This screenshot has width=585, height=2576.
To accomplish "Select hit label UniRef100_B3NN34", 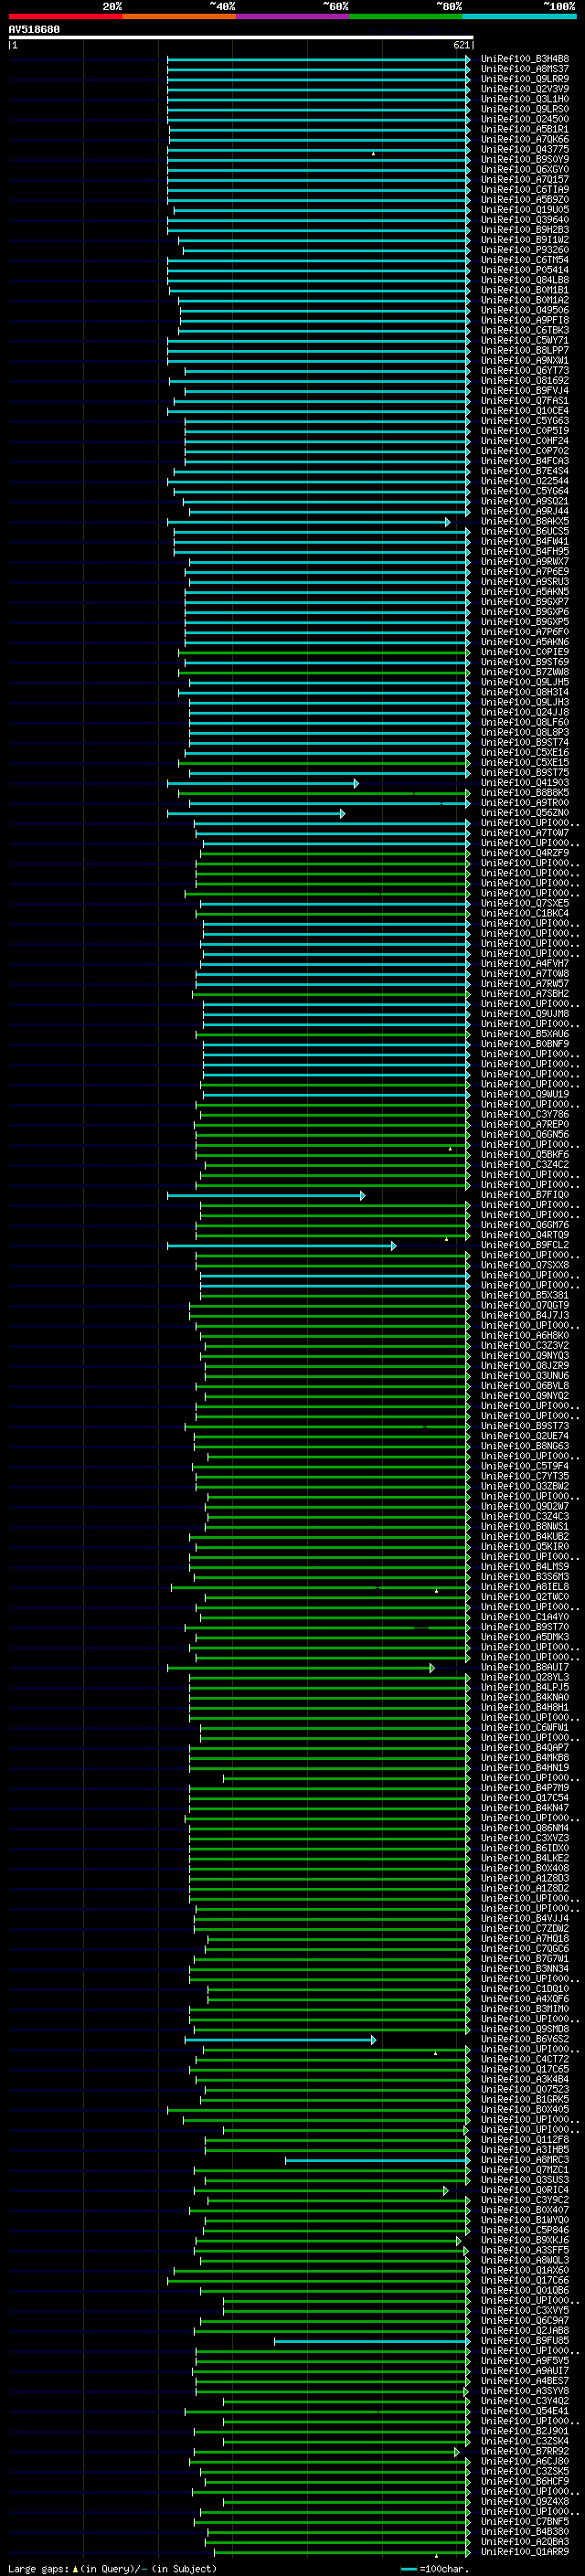I will (x=525, y=1969).
